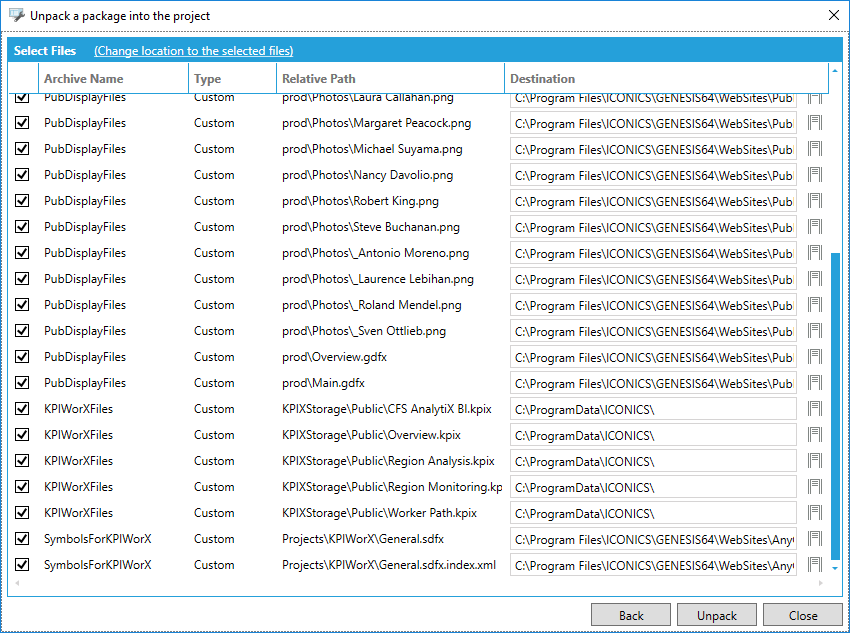
Task: Open browse icon for Nancy Davolio.png row
Action: 814,175
